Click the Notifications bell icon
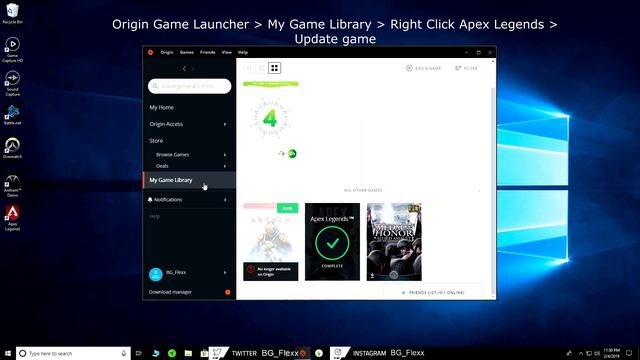The image size is (640, 360). click(x=150, y=200)
